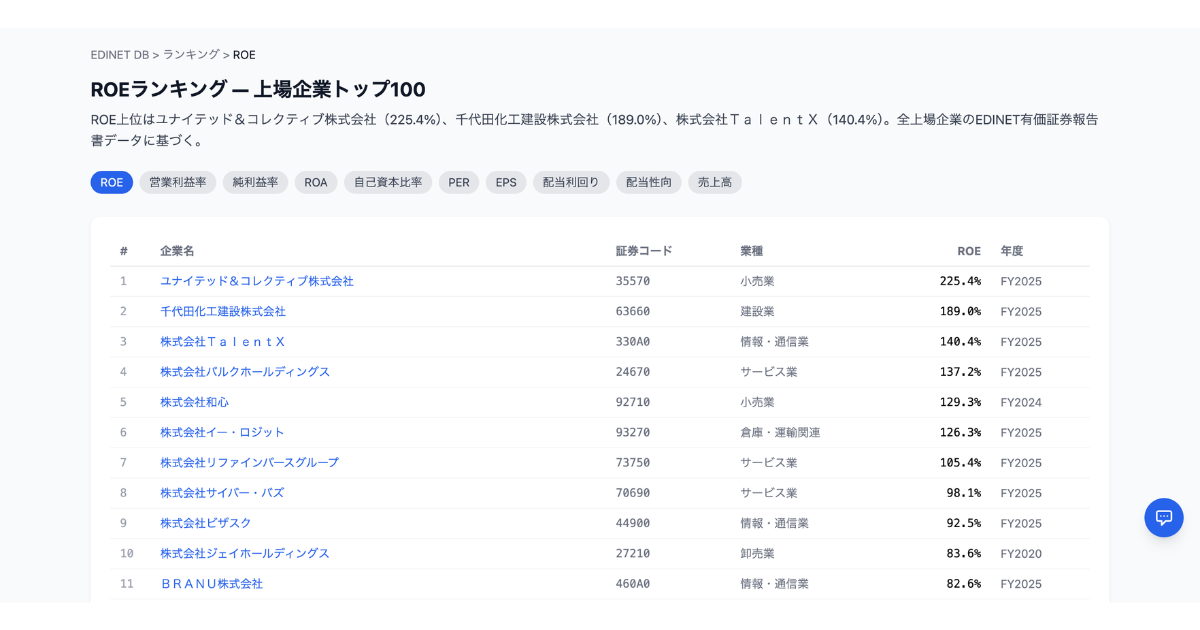This screenshot has width=1200, height=630.
Task: Select the 自己資本比率 ranking pill
Action: coord(388,182)
